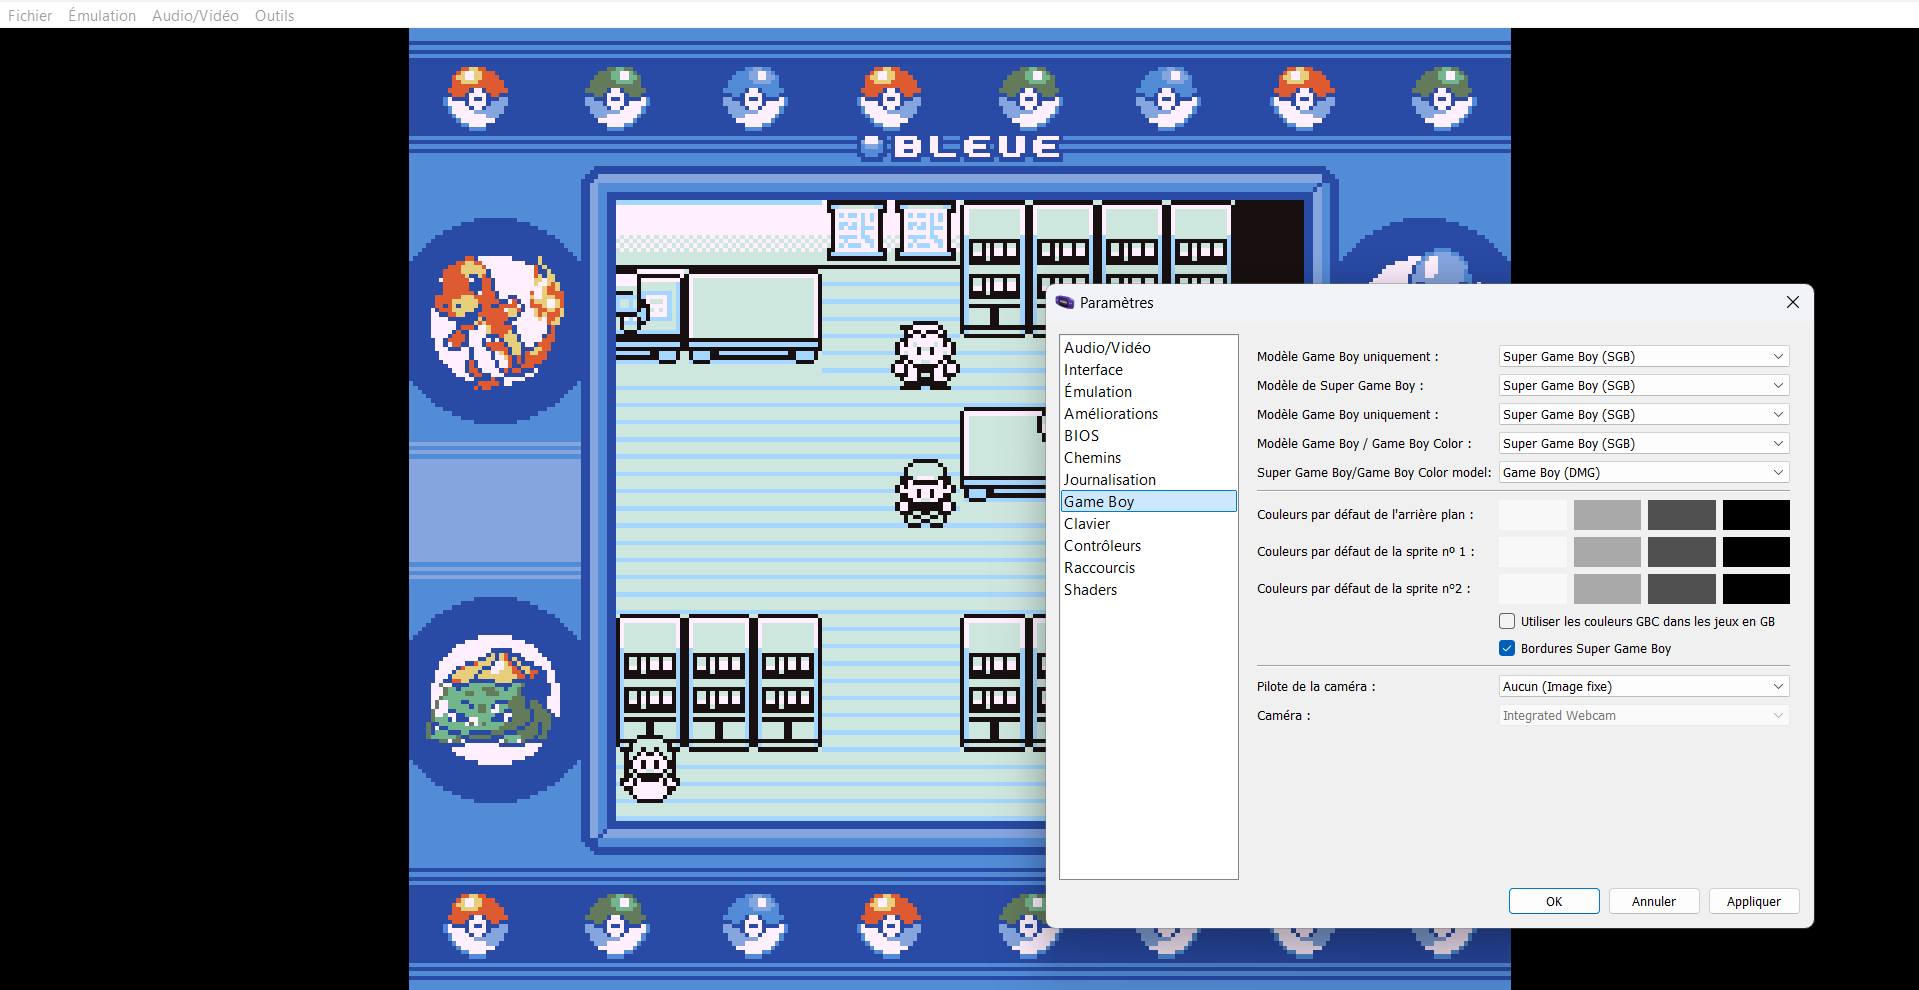This screenshot has height=990, width=1919.
Task: Confirm settings with OK button
Action: (1554, 901)
